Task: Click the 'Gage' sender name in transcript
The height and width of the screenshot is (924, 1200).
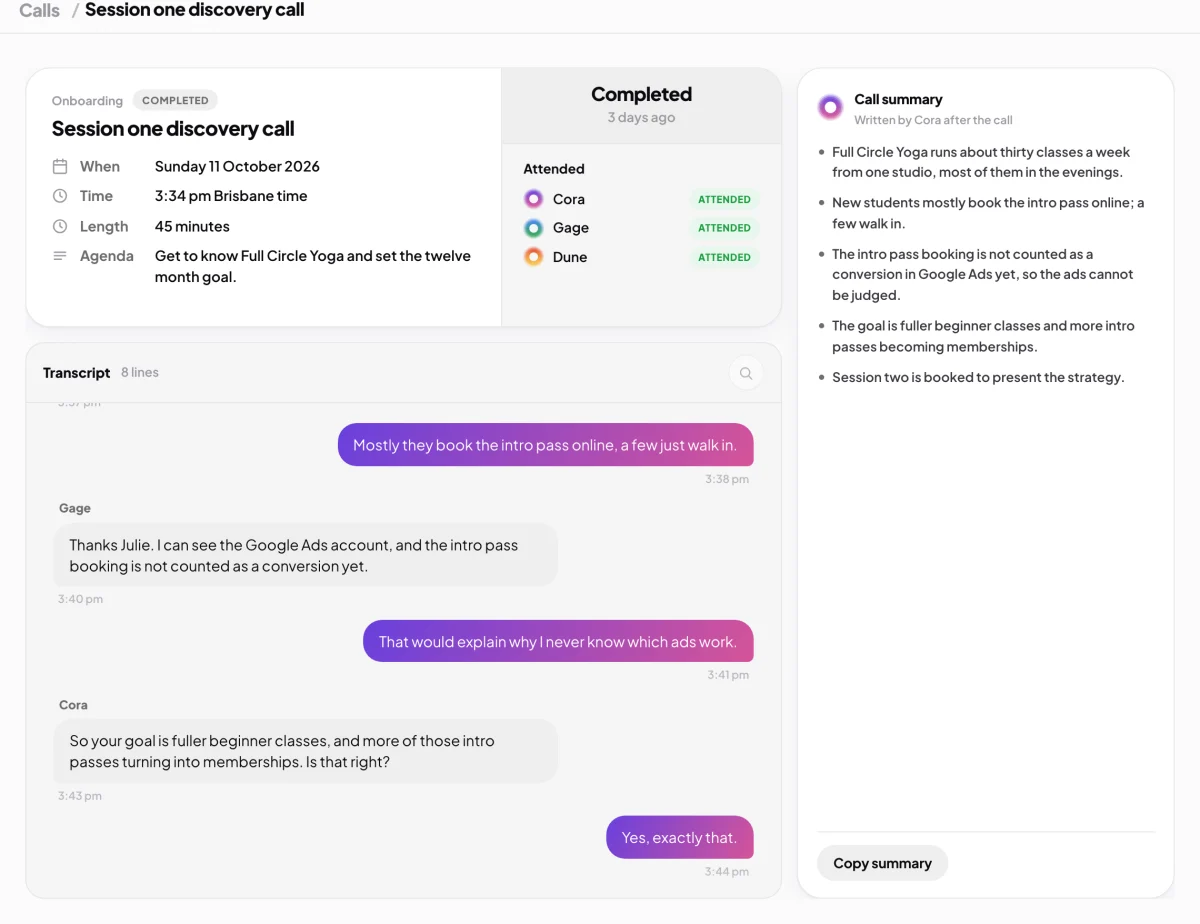Action: coord(75,509)
